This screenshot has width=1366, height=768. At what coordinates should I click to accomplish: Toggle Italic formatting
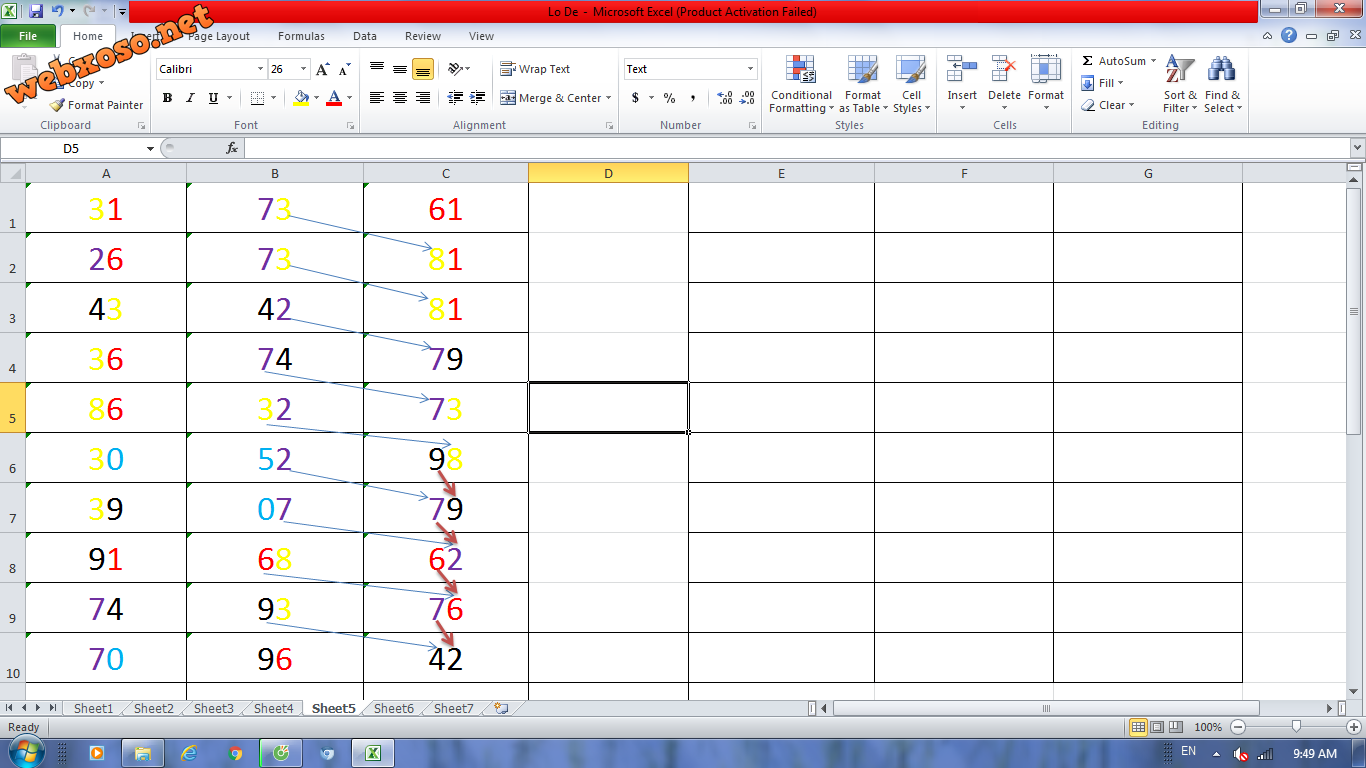[x=190, y=98]
